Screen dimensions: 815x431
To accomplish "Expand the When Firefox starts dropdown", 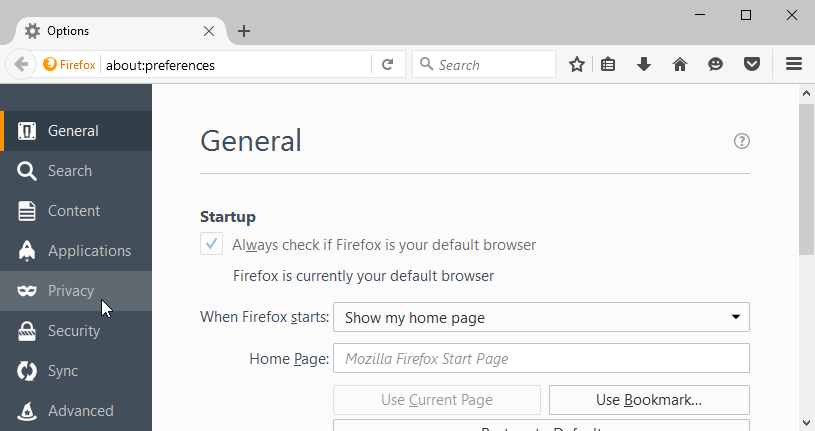I will 541,317.
